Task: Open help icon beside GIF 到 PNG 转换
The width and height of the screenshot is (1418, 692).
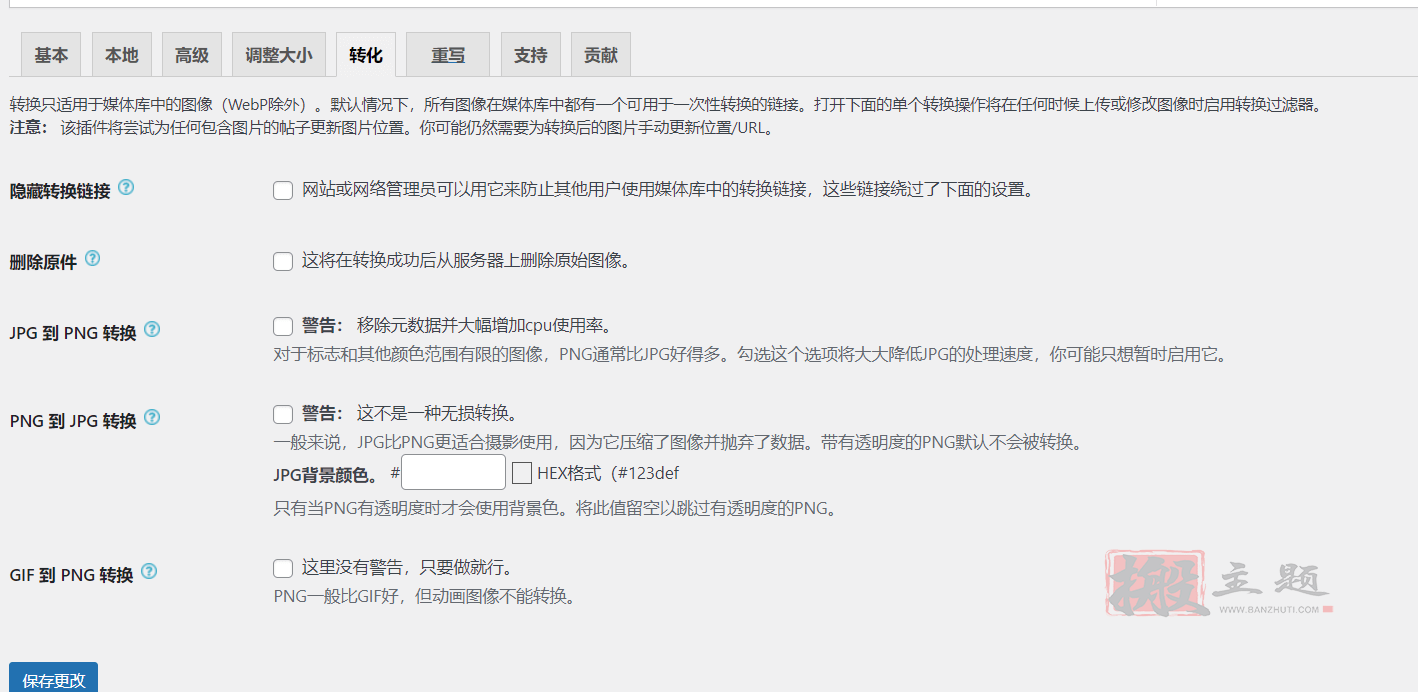Action: pyautogui.click(x=149, y=571)
